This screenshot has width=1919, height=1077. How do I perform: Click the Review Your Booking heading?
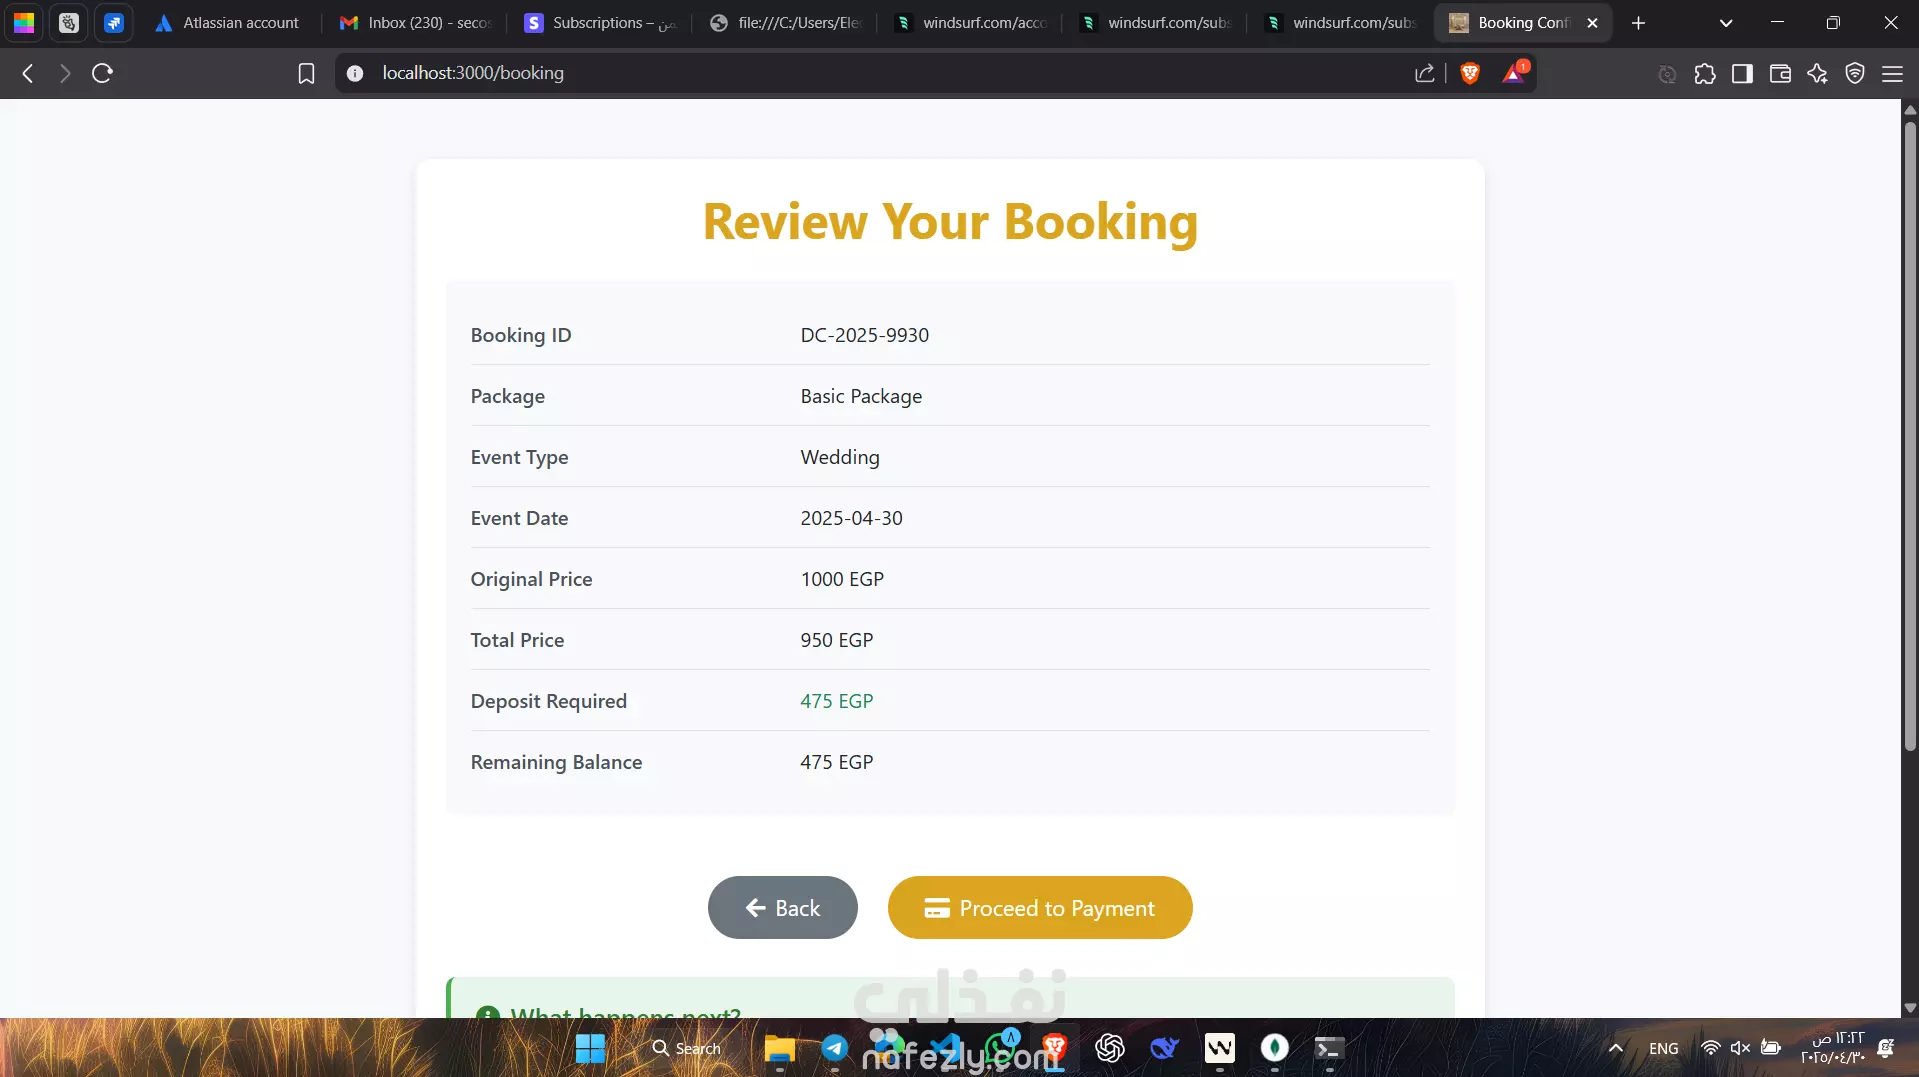950,221
